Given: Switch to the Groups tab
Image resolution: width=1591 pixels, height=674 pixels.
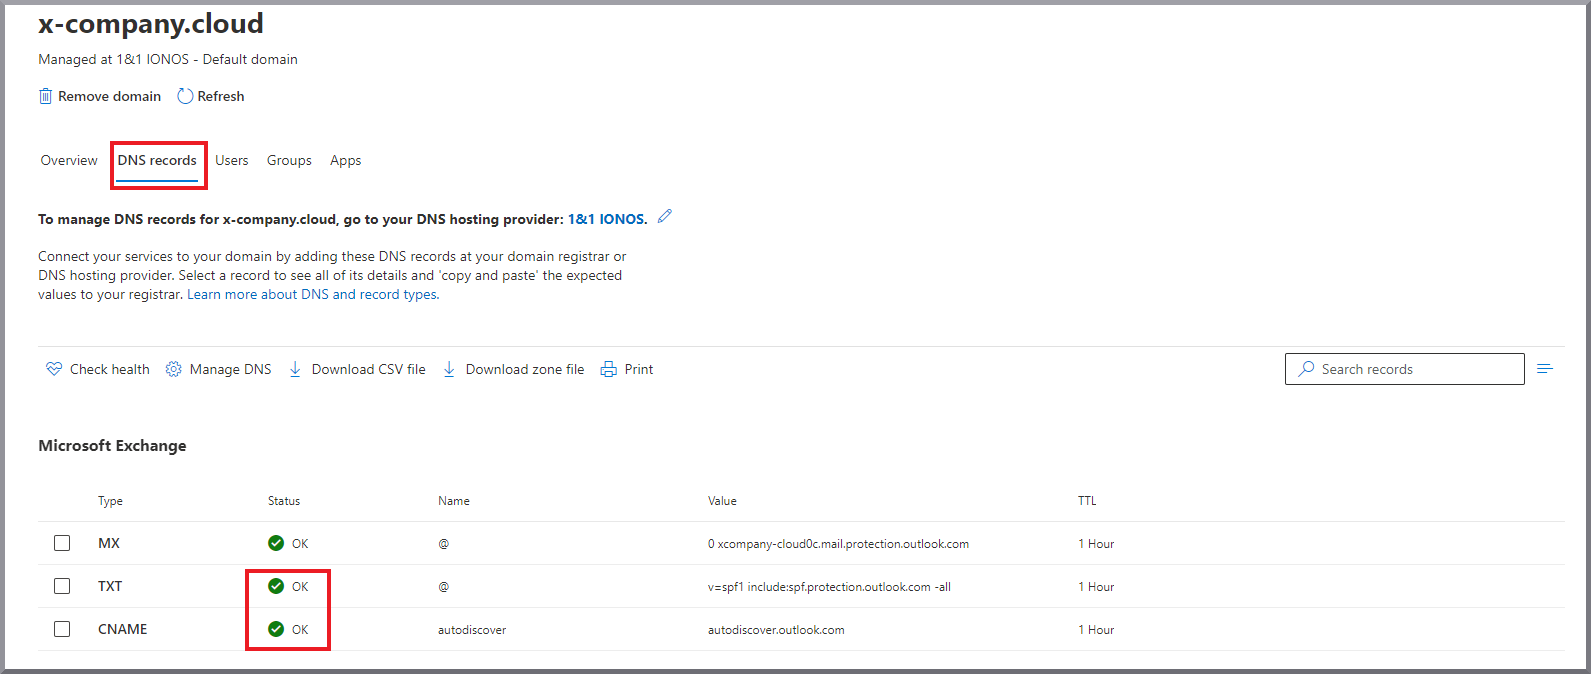Looking at the screenshot, I should 289,160.
